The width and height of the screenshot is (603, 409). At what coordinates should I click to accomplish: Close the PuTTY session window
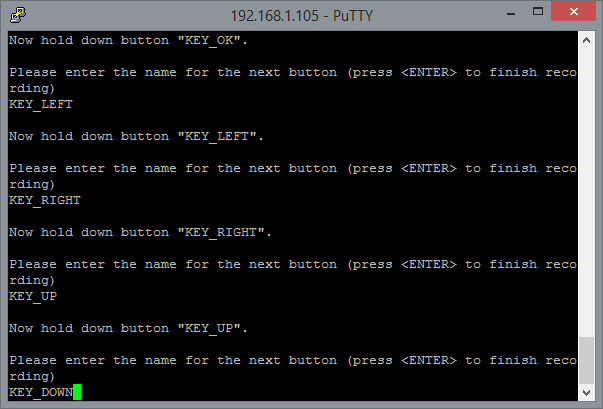pyautogui.click(x=573, y=12)
